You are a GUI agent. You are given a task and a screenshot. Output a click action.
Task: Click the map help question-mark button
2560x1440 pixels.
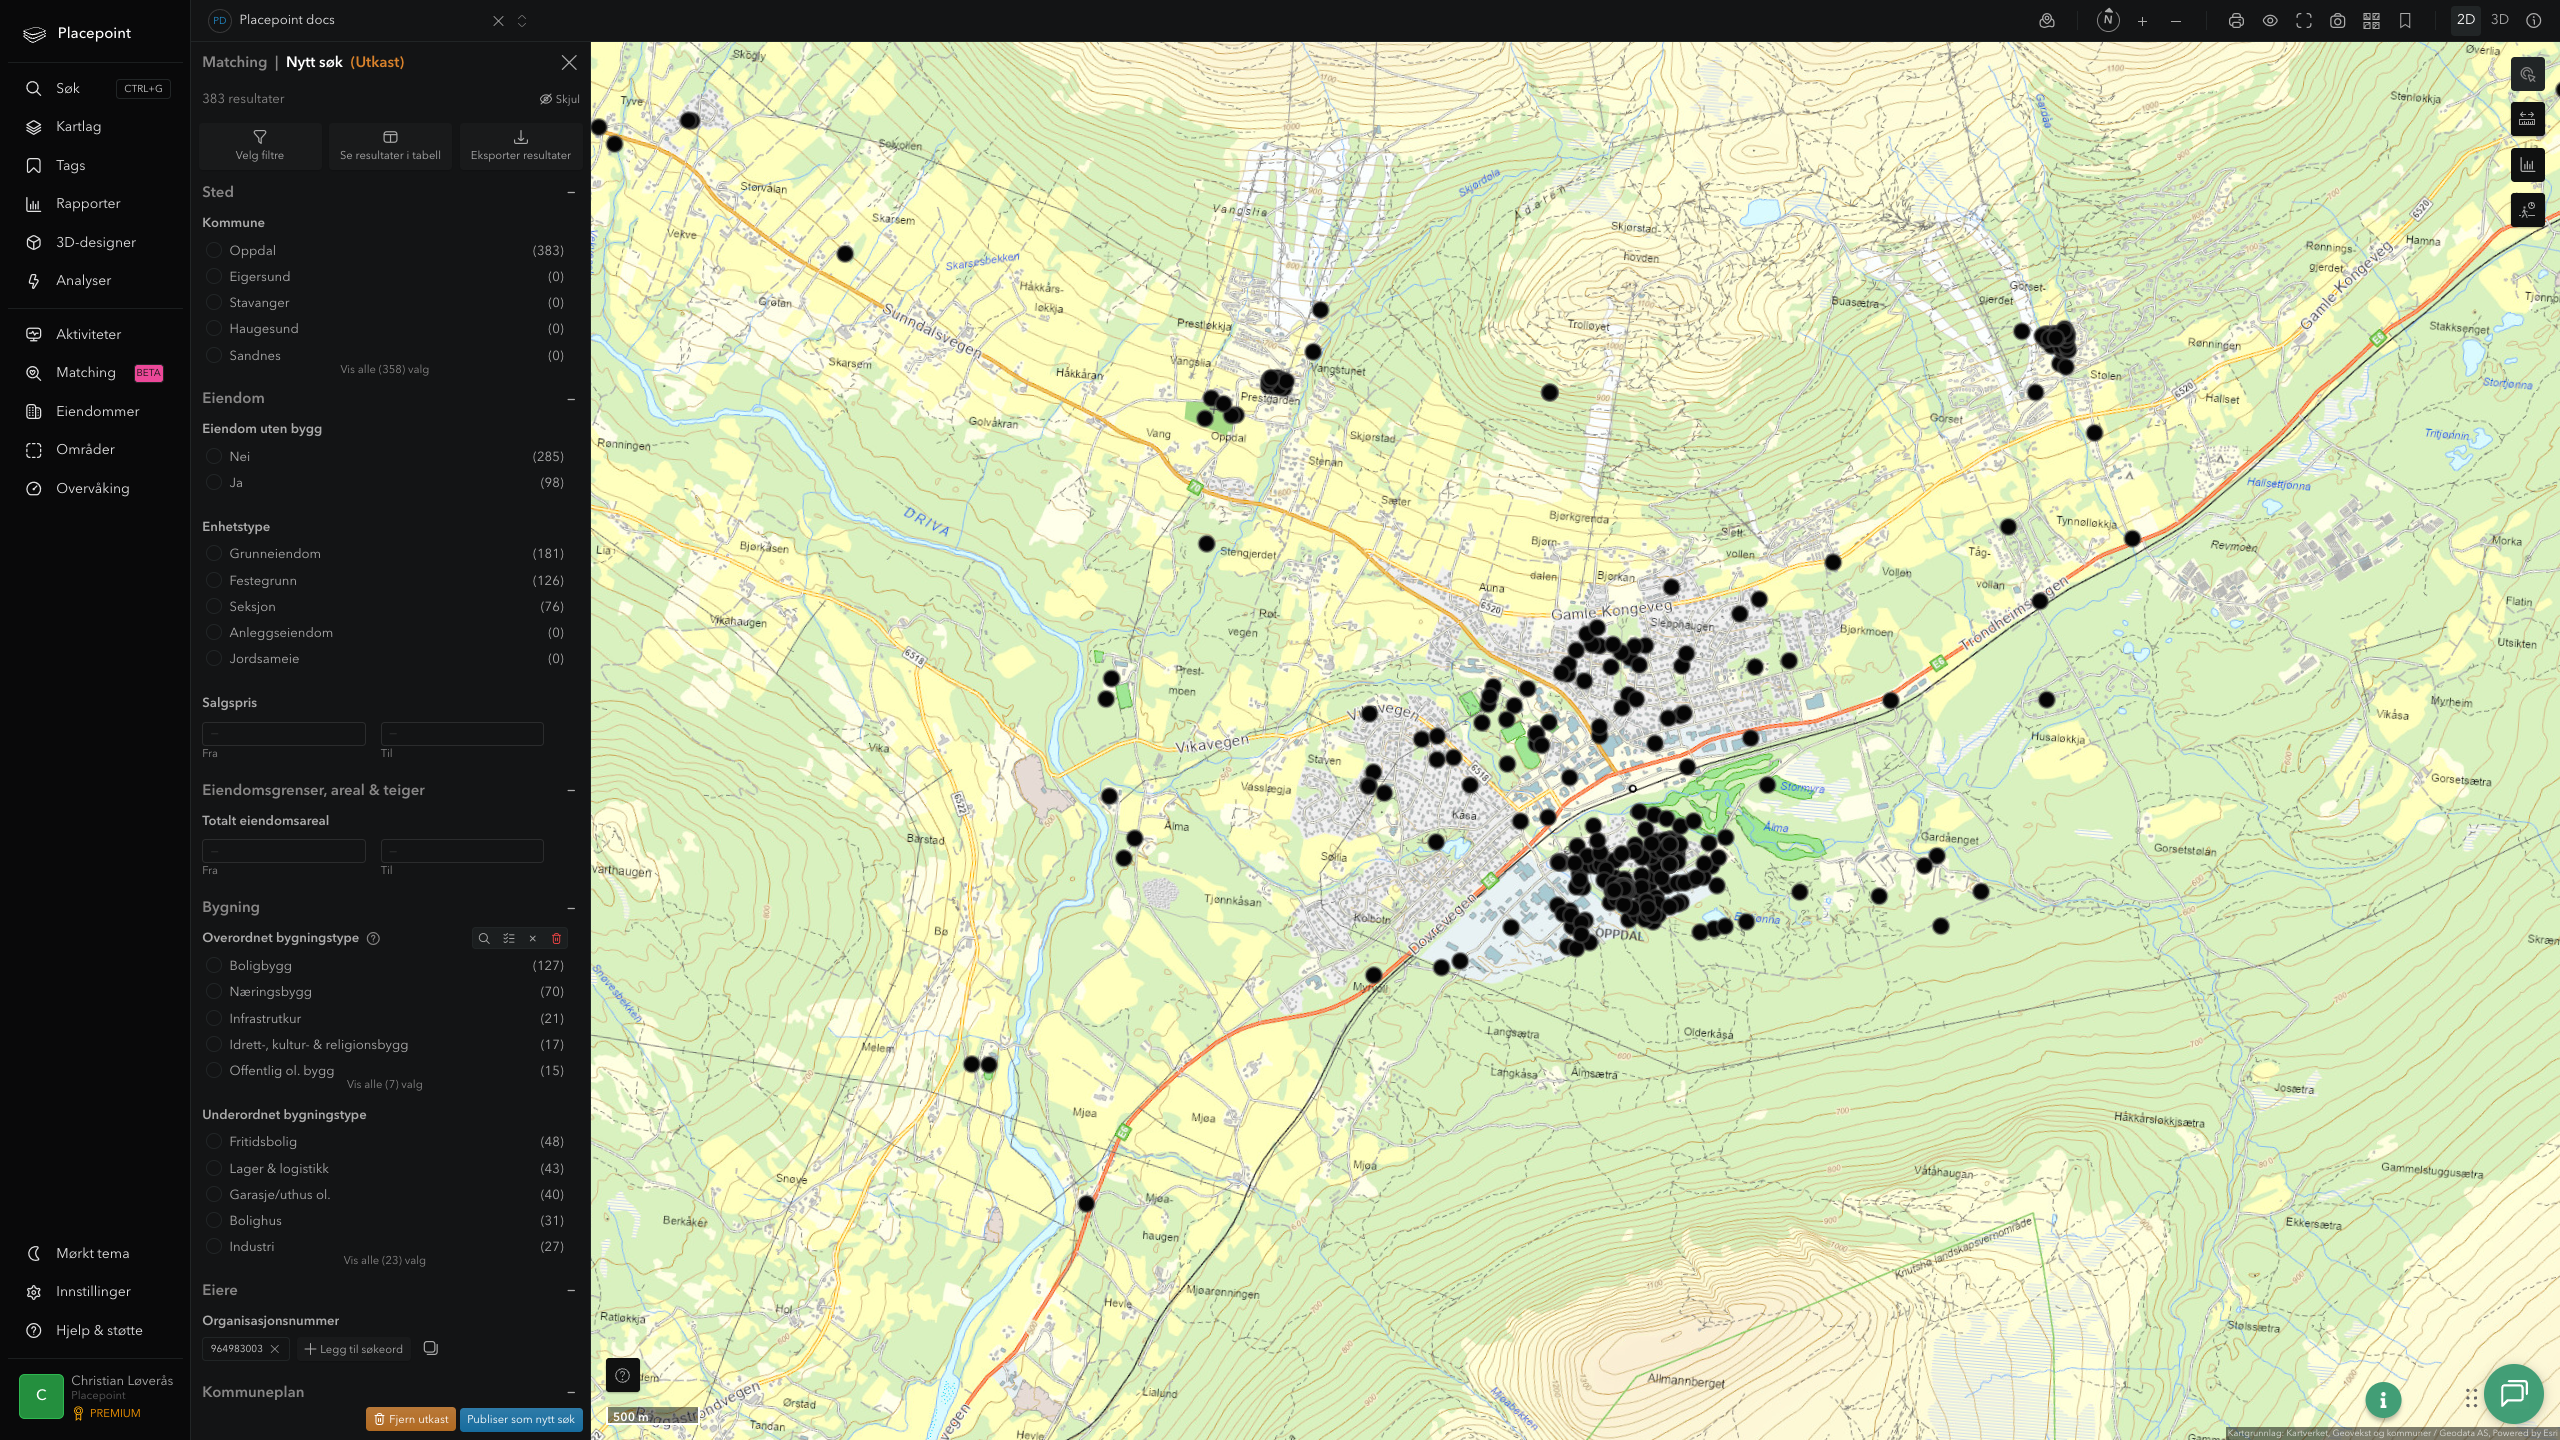tap(622, 1375)
